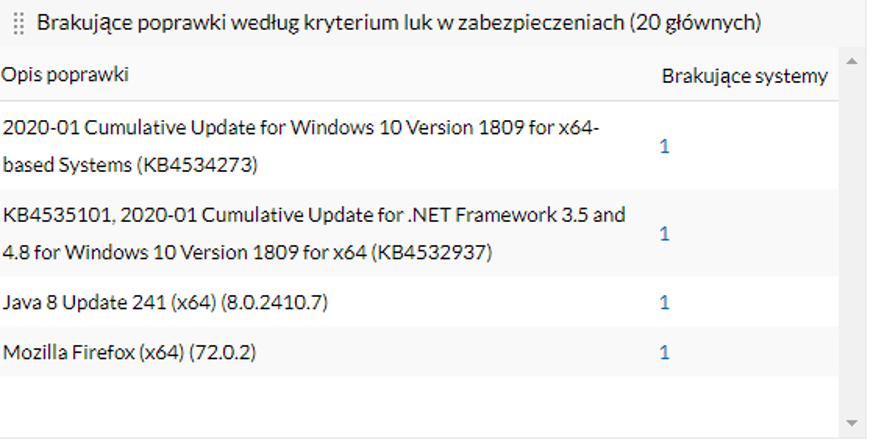Click the scrollbar up arrow
Viewport: 873px width, 442px height.
[x=852, y=62]
